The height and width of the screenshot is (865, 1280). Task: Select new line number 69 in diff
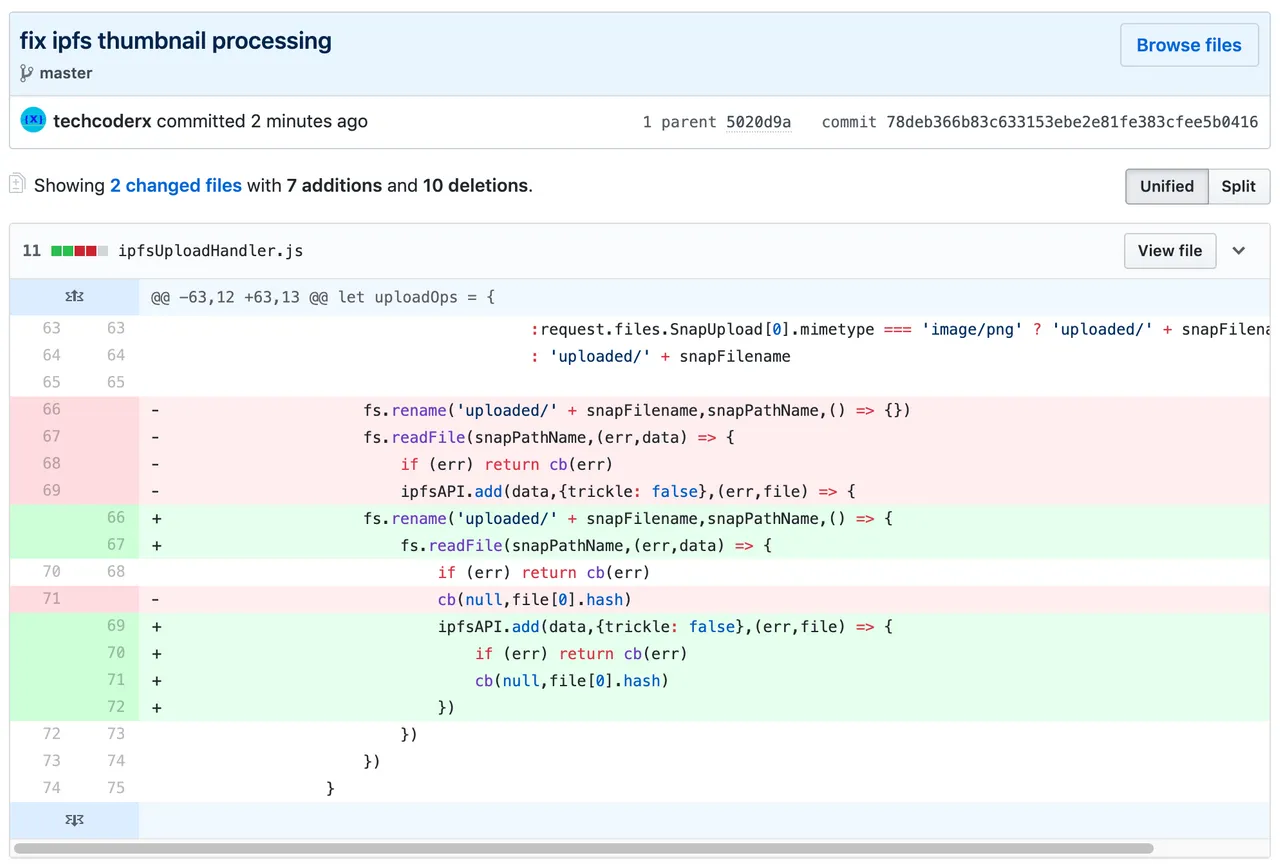(116, 625)
